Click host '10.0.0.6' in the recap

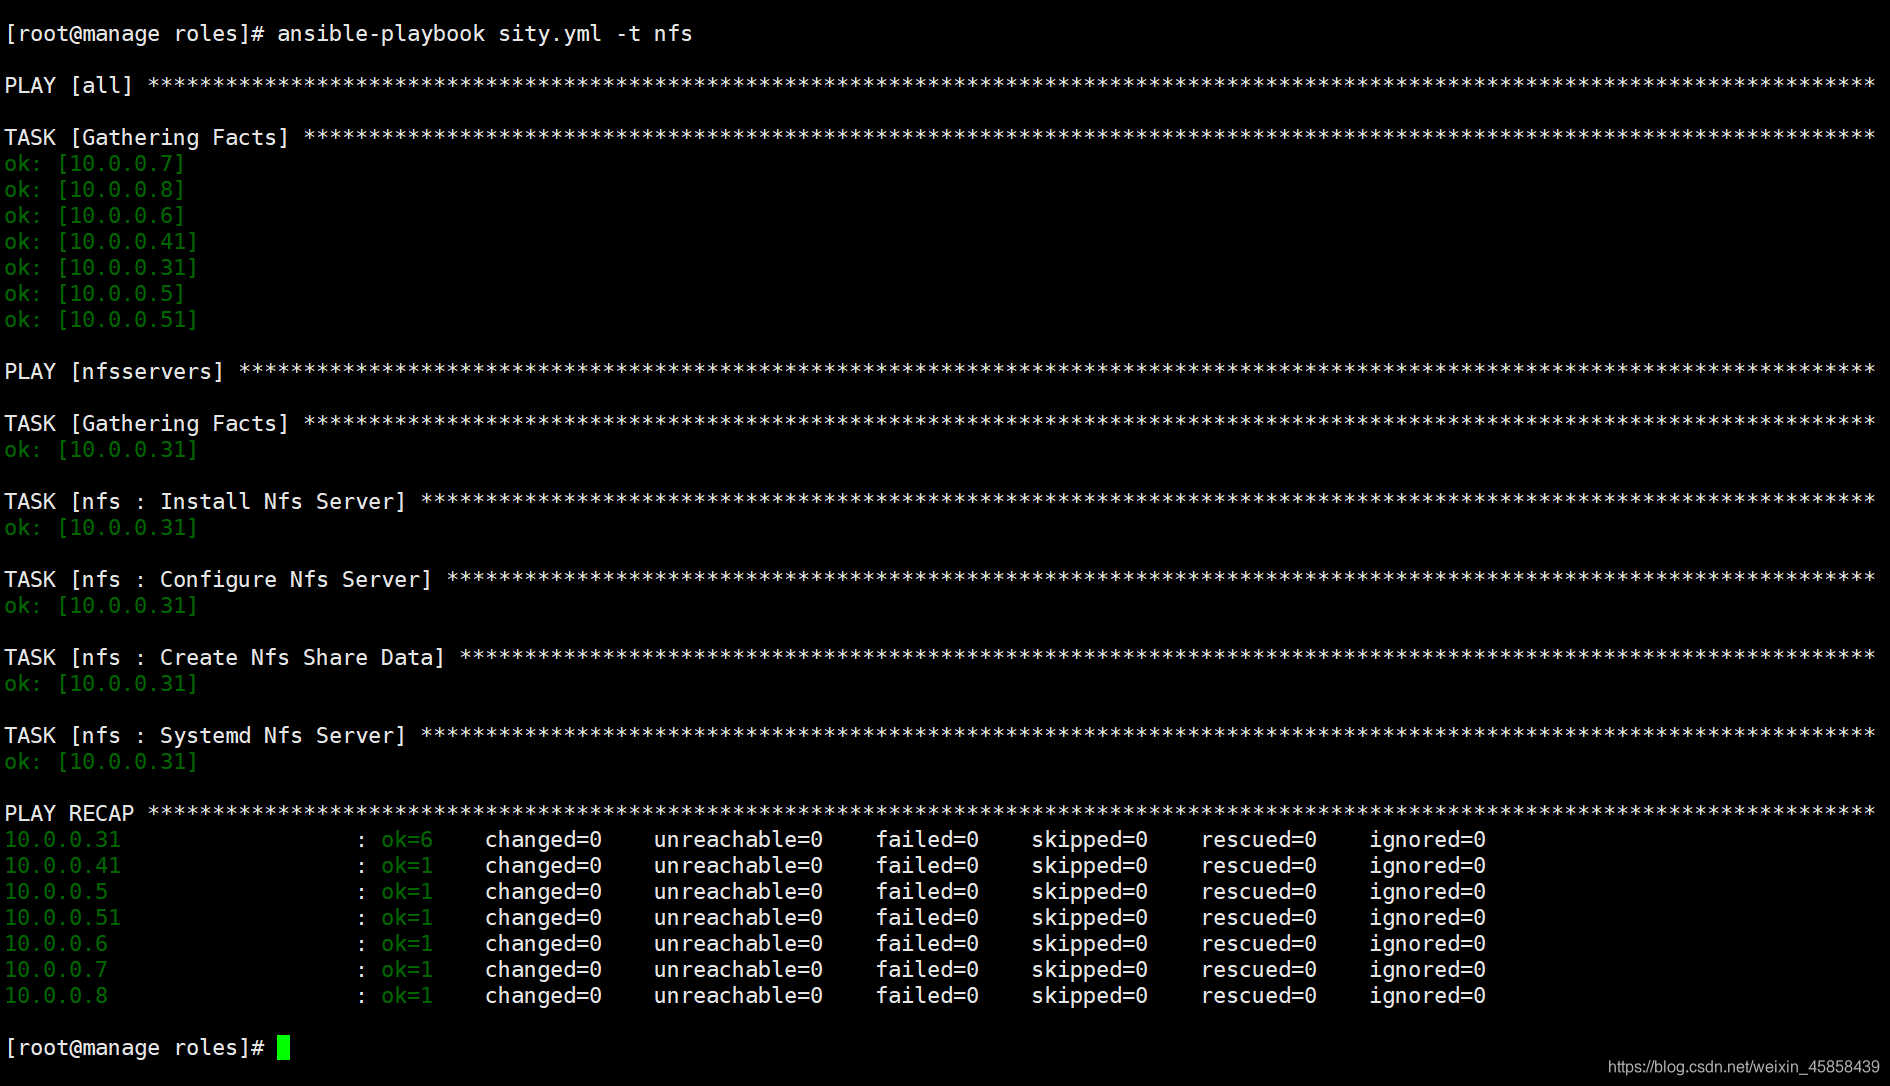point(56,944)
